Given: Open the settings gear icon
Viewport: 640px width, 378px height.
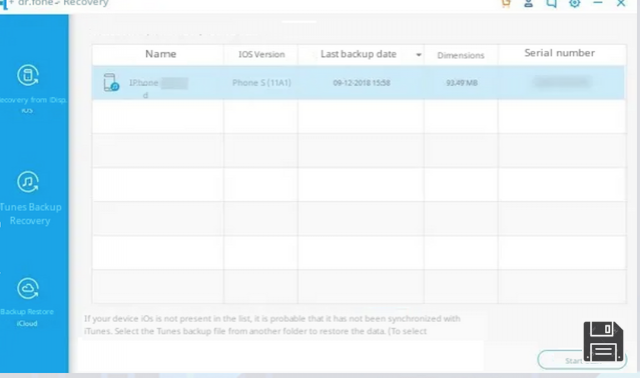Looking at the screenshot, I should (x=575, y=3).
